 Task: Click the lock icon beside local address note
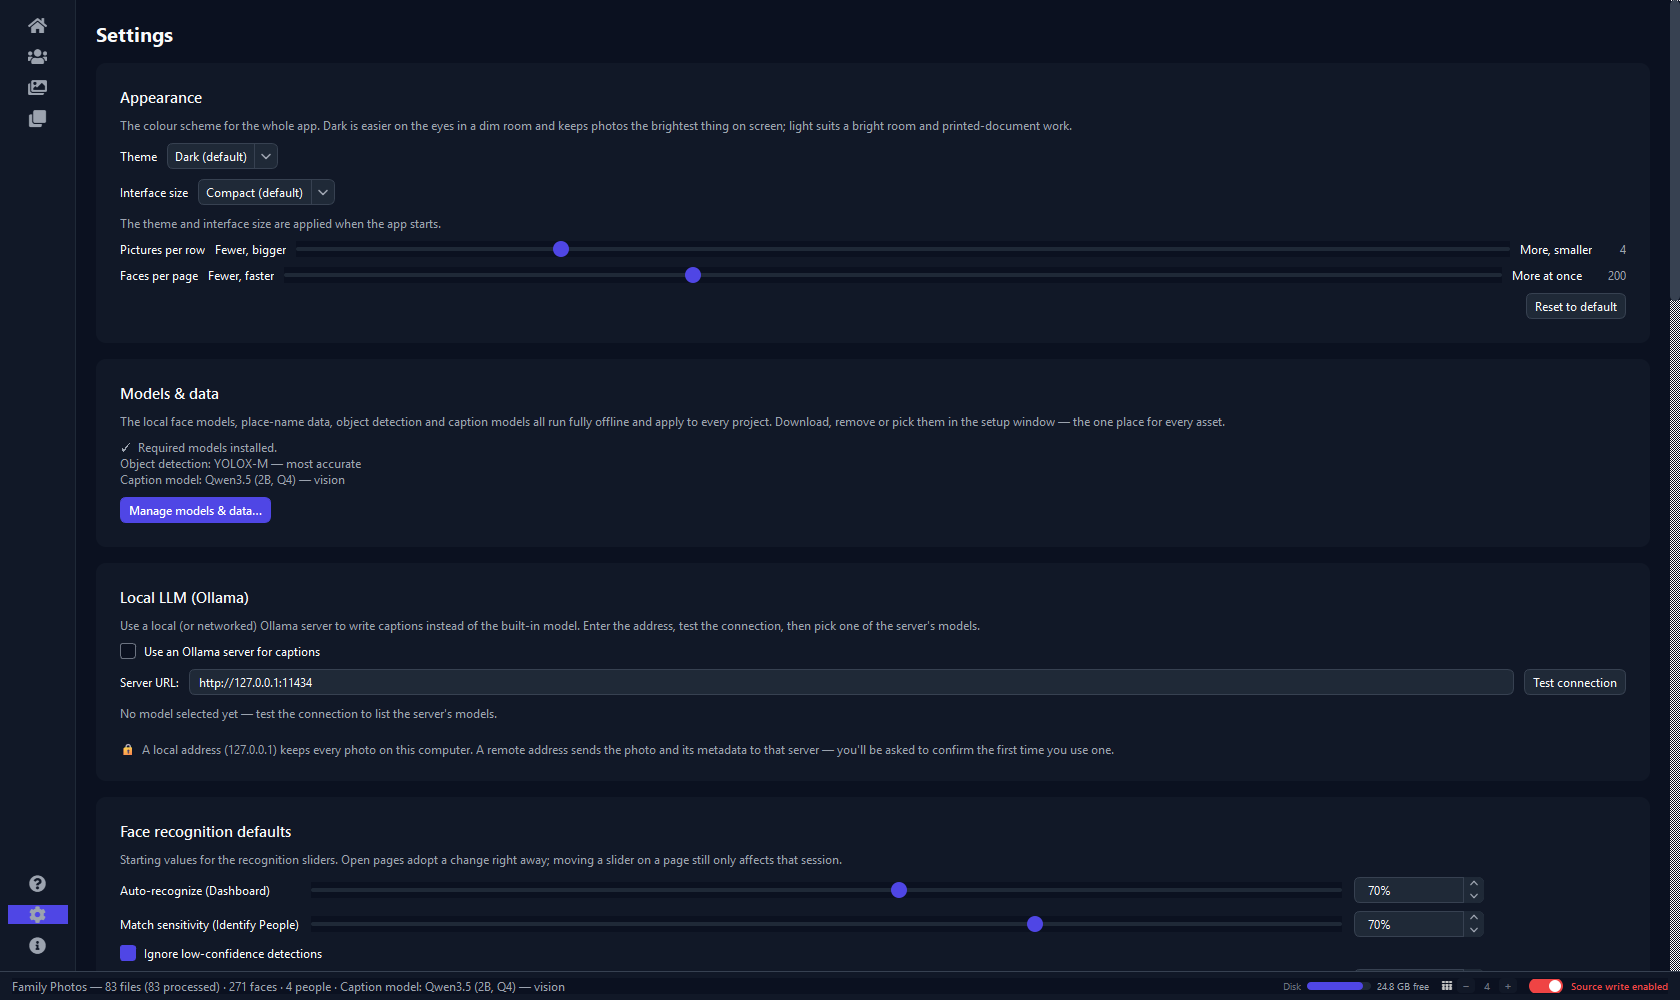point(127,750)
